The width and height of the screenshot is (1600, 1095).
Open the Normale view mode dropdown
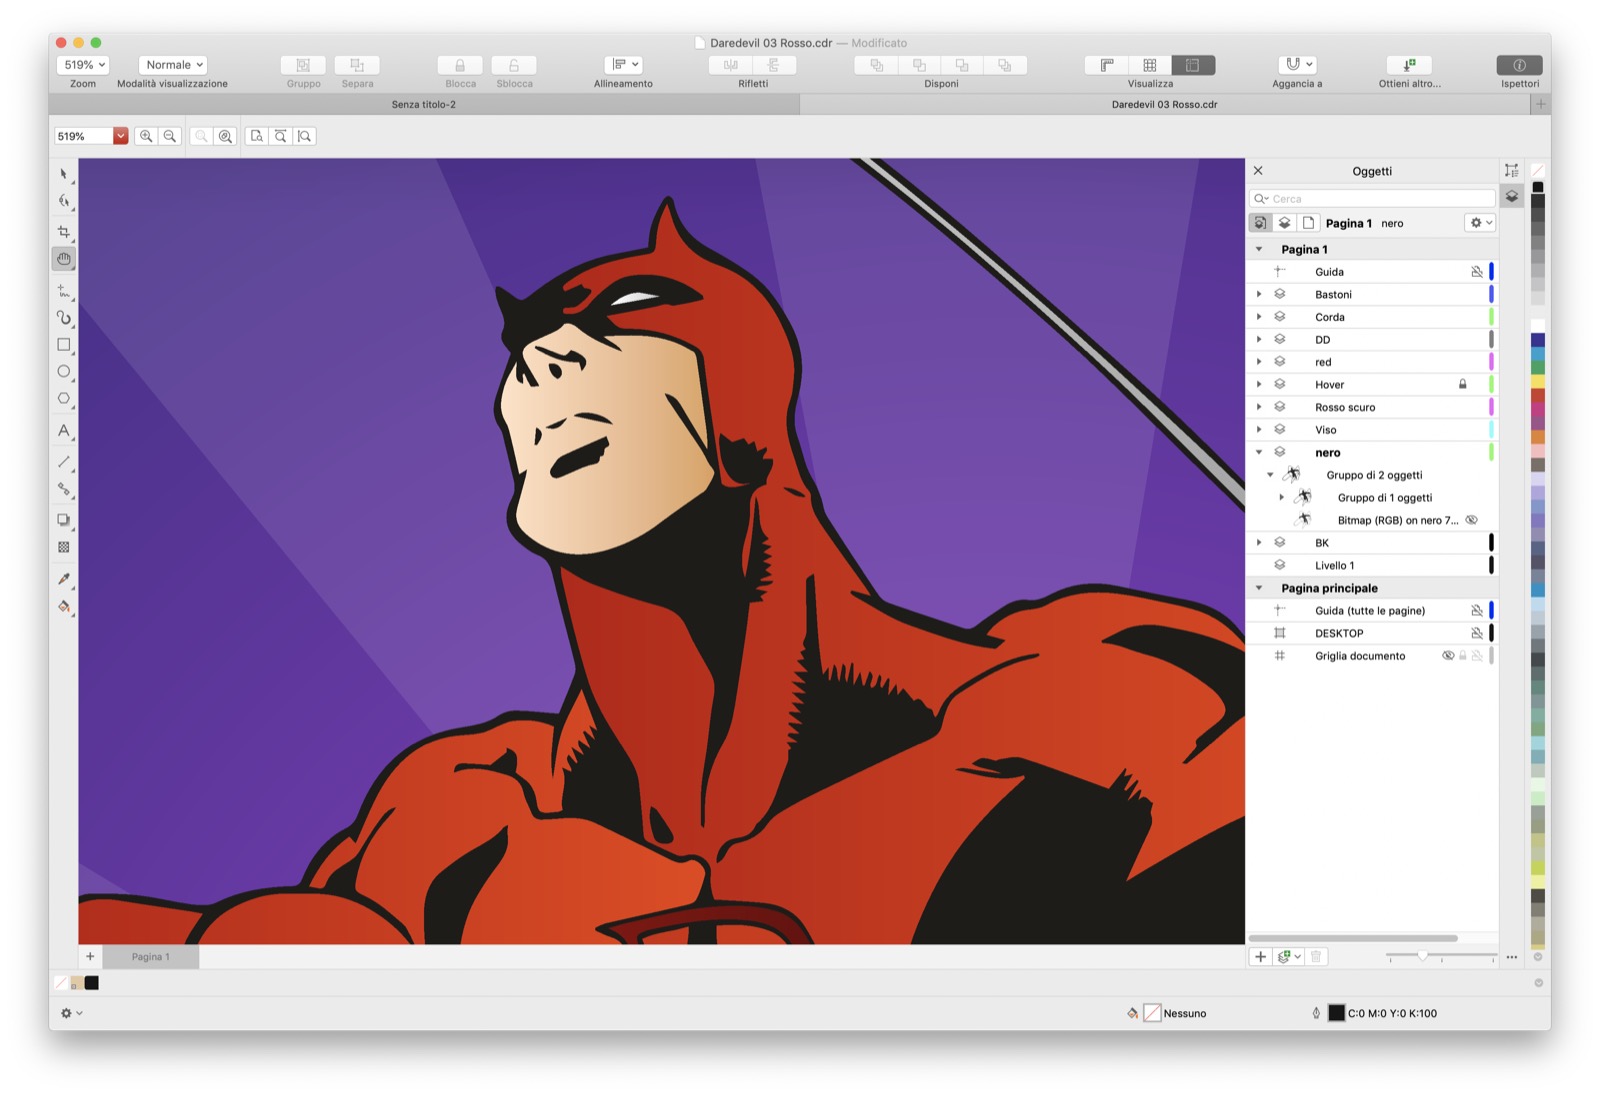173,65
